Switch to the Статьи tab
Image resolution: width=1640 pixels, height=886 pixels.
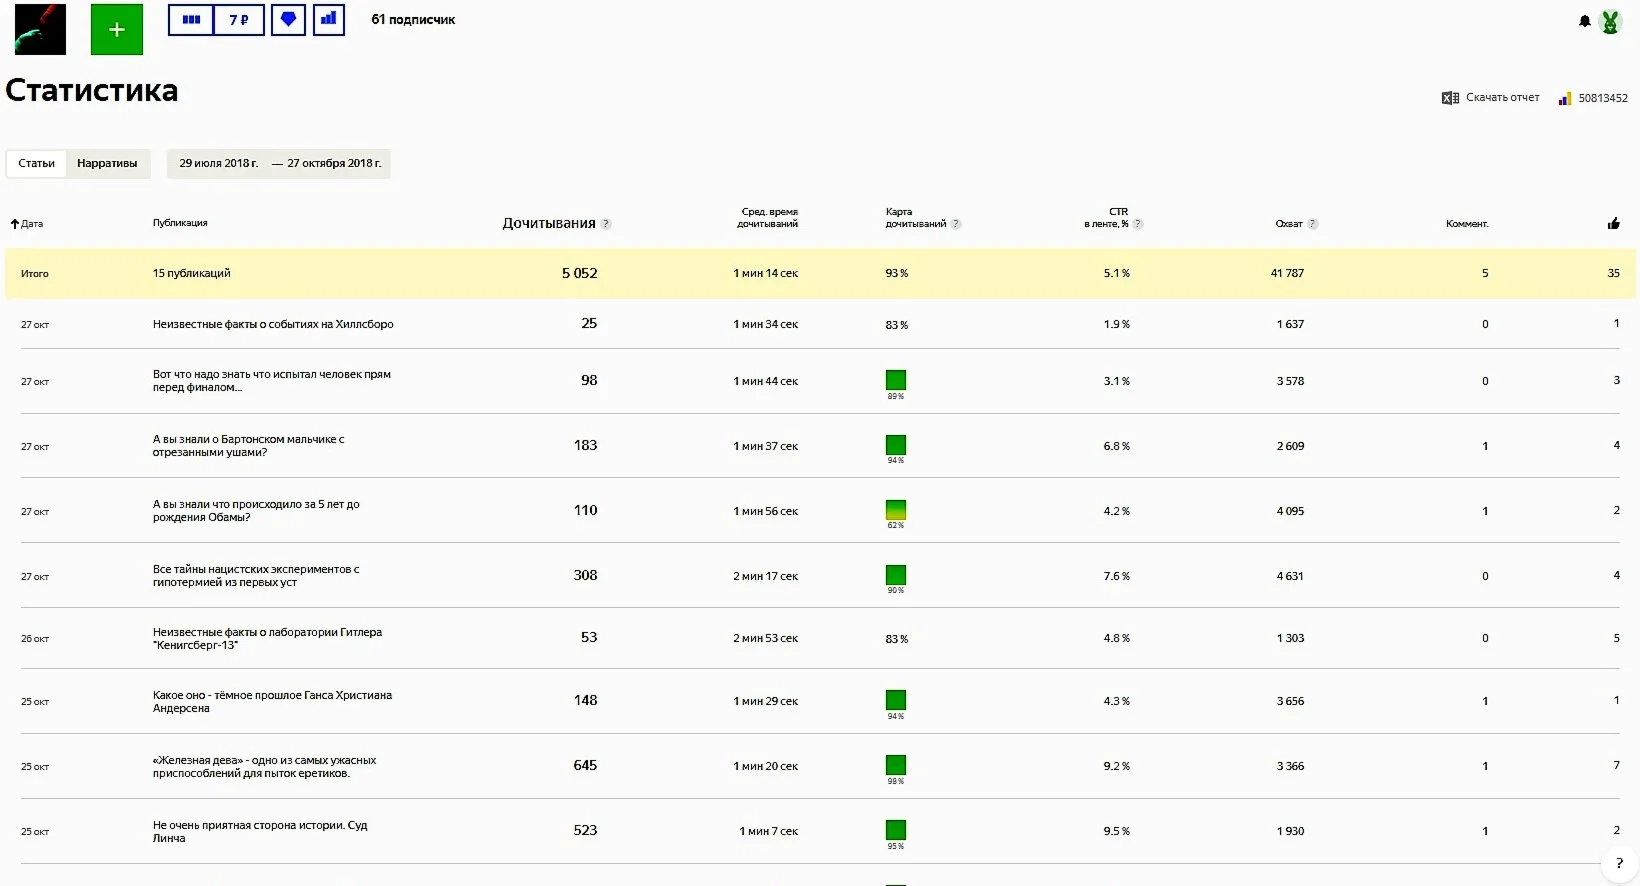coord(37,164)
